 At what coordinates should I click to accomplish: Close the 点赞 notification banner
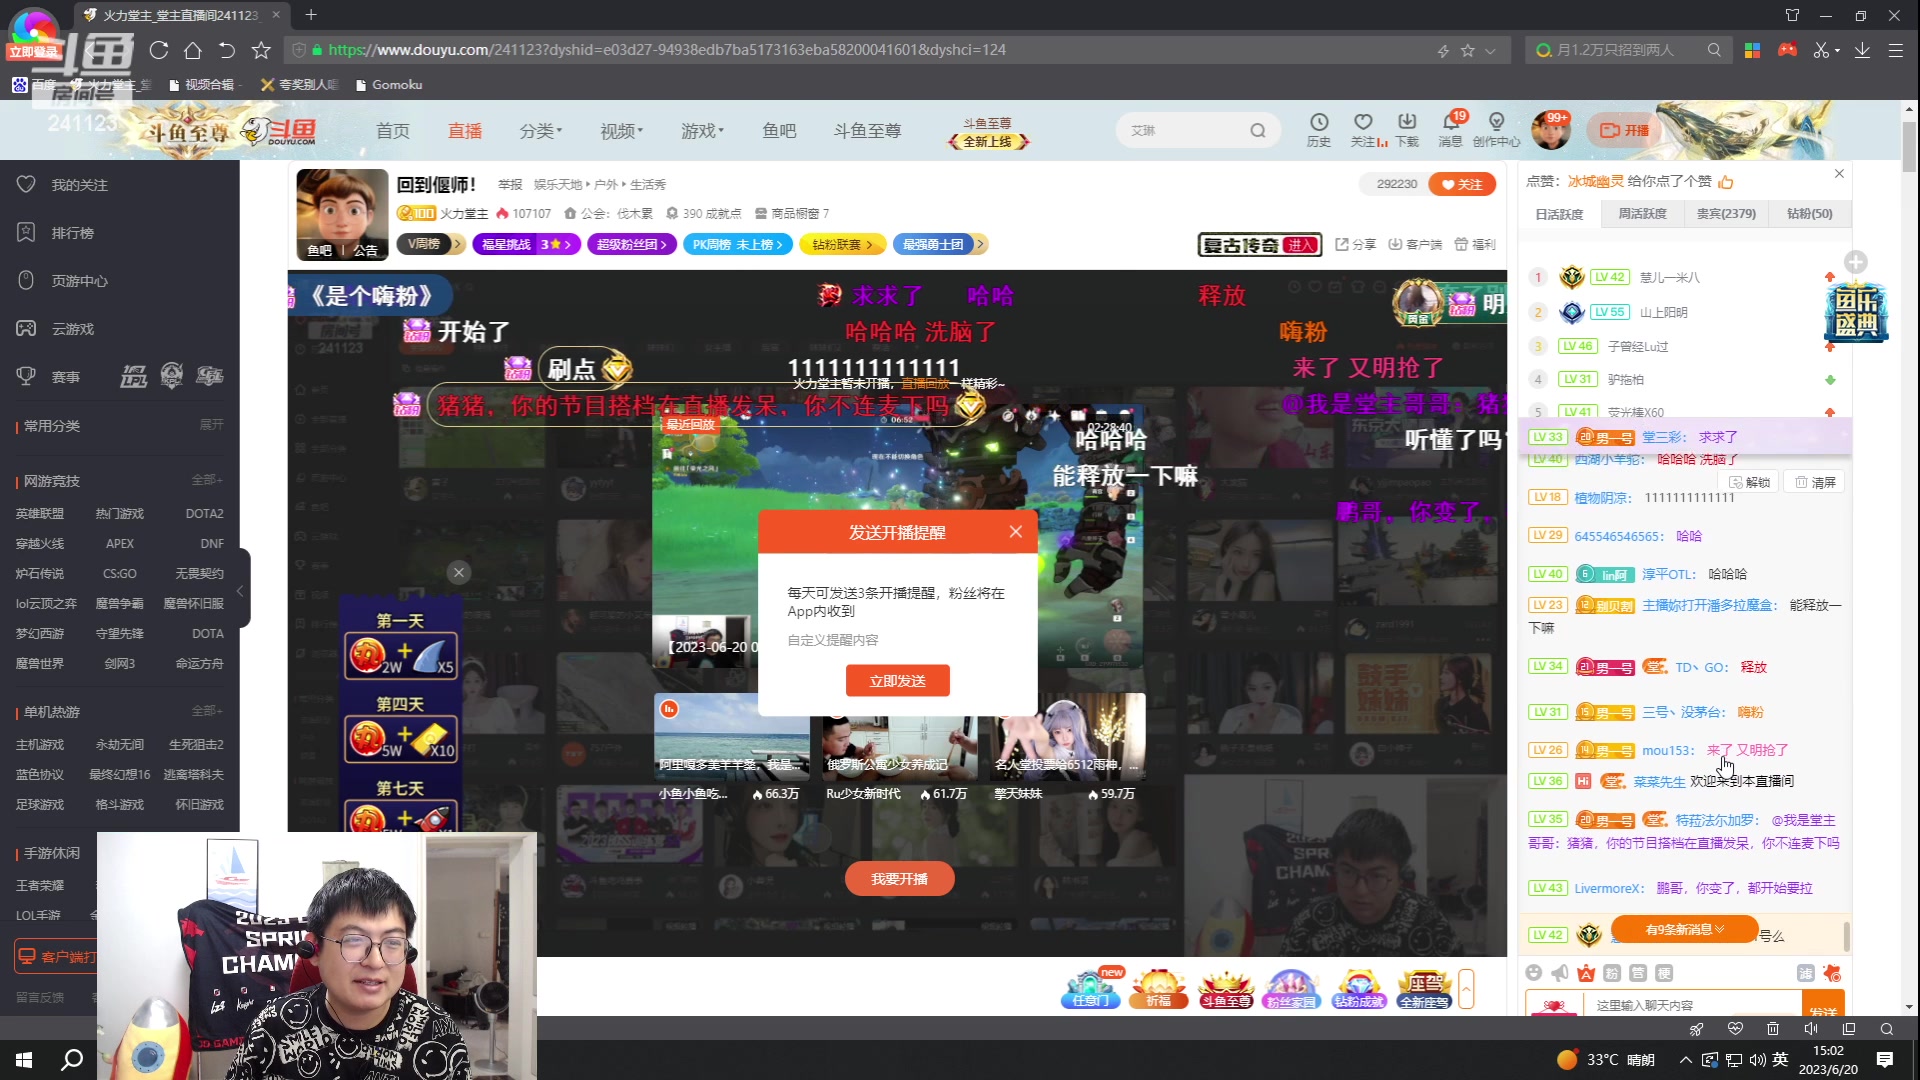click(x=1839, y=174)
